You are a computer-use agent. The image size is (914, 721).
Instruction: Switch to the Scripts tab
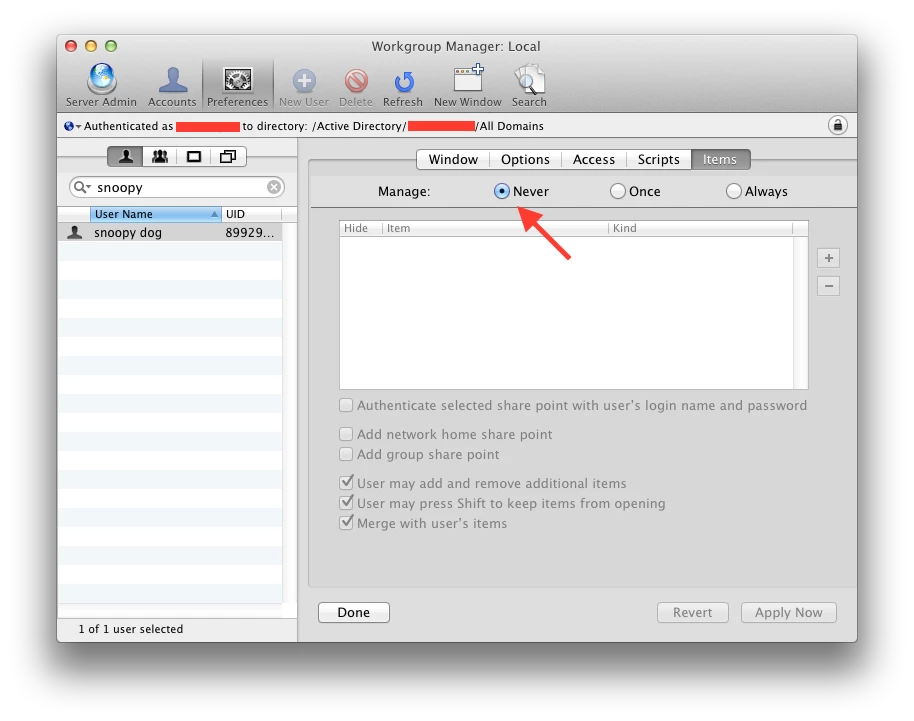coord(659,159)
